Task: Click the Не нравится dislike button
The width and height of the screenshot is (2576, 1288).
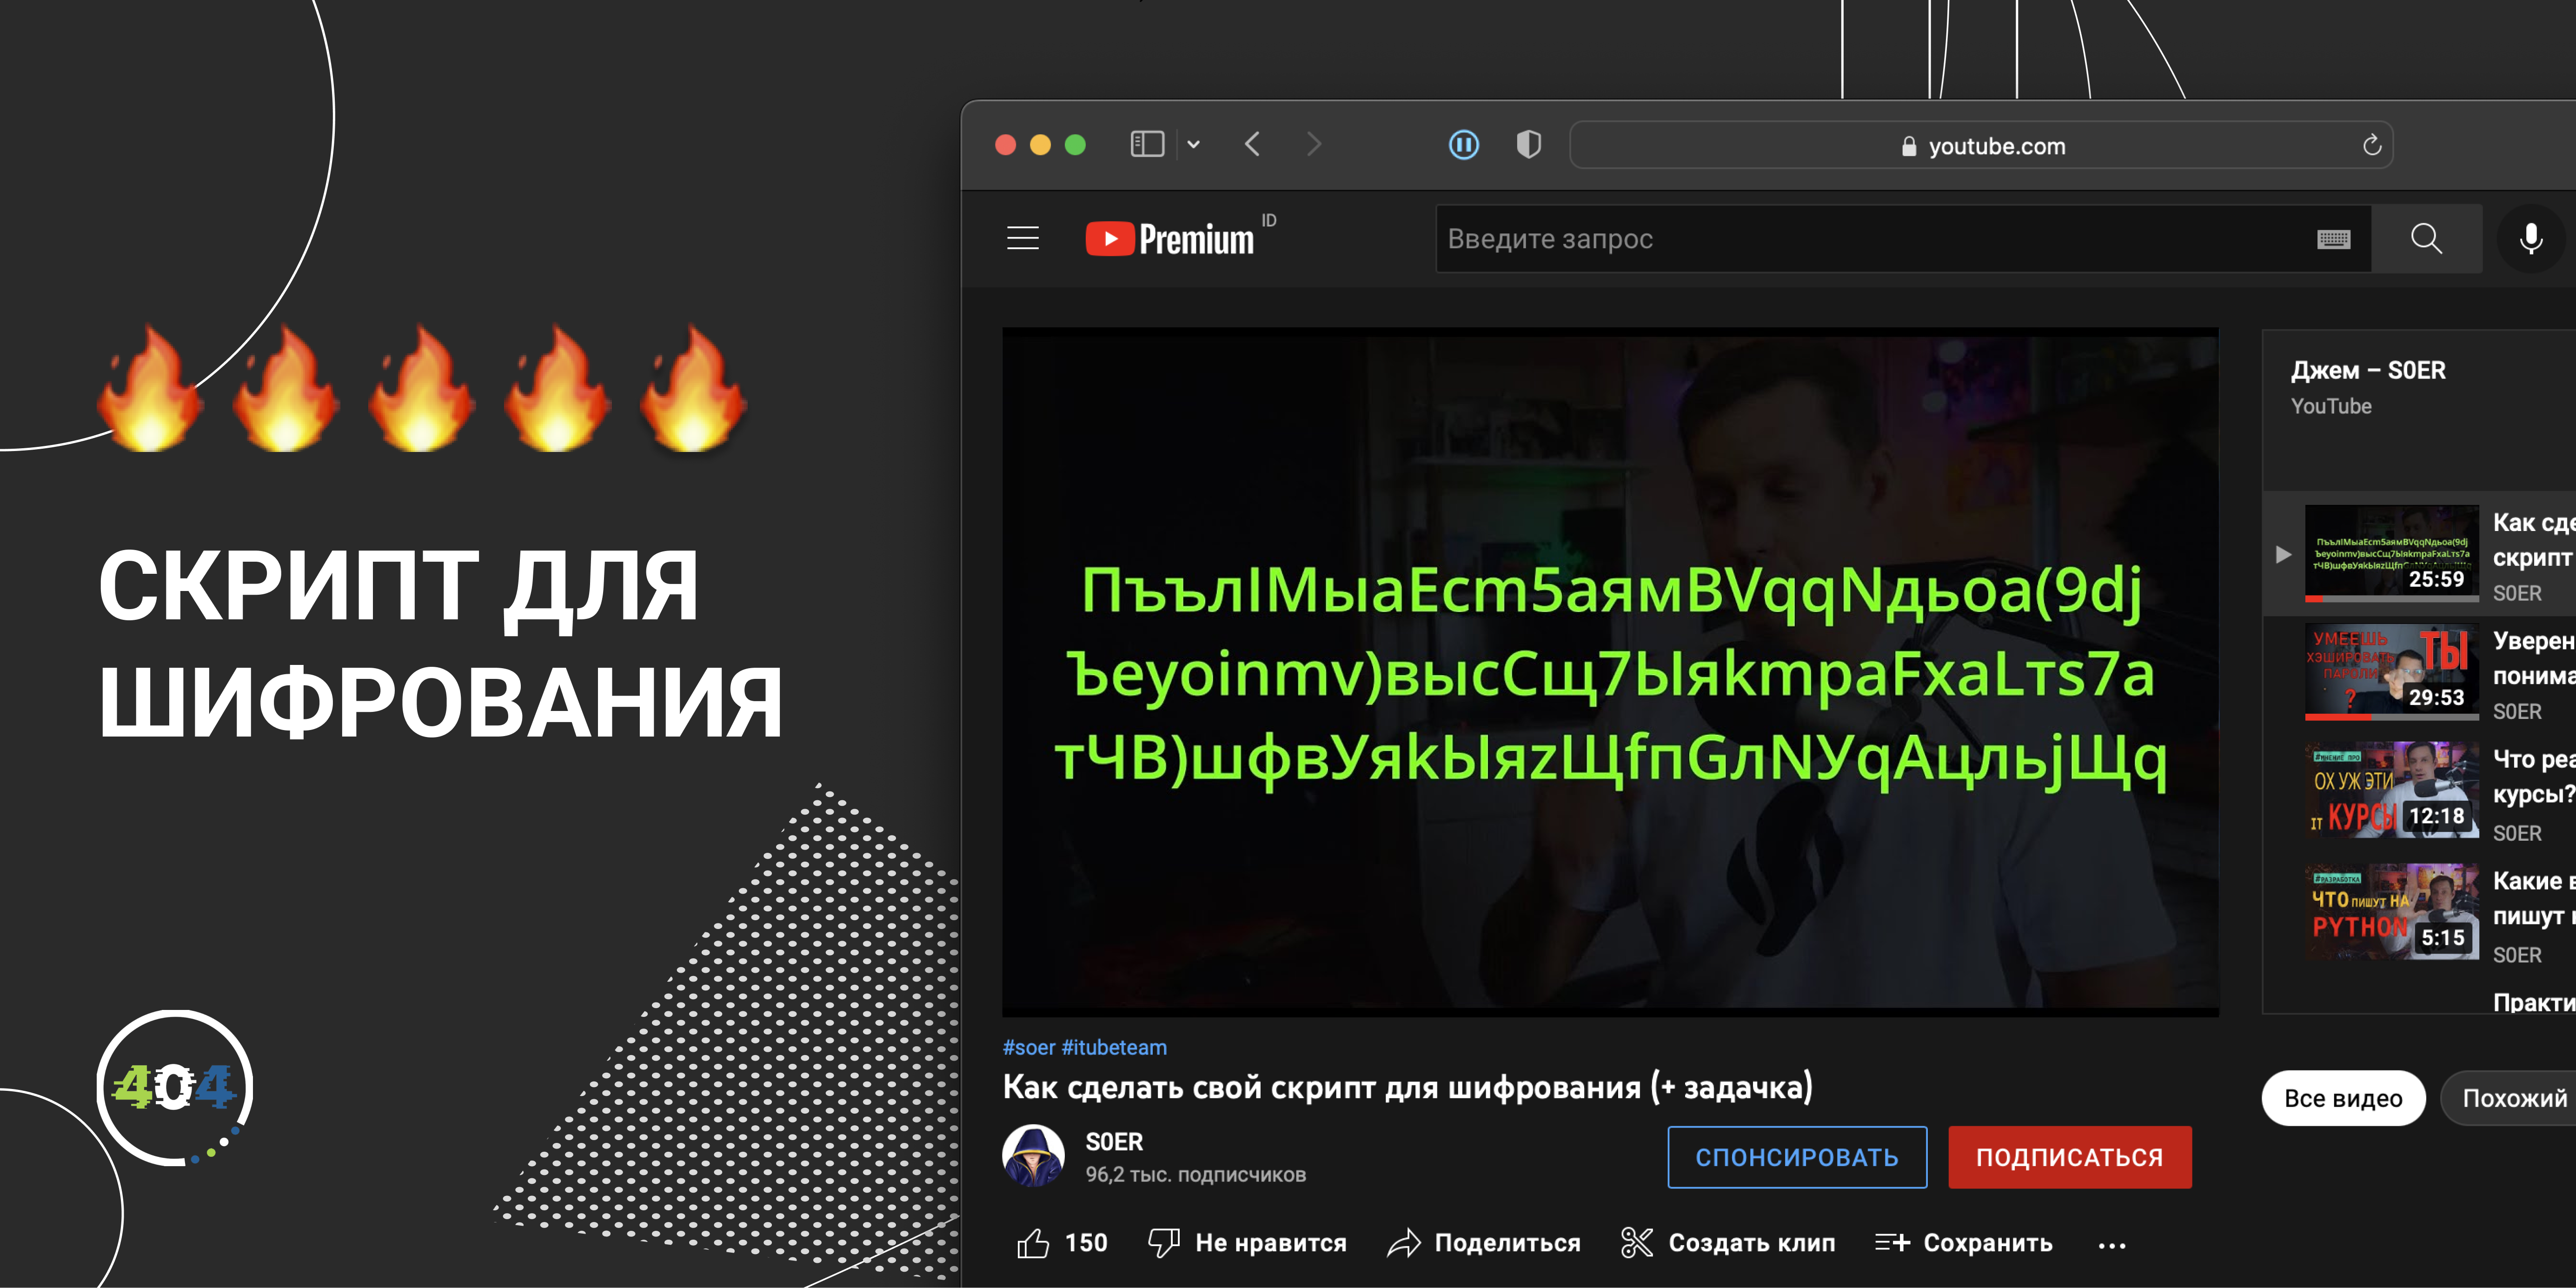Action: click(x=1247, y=1243)
